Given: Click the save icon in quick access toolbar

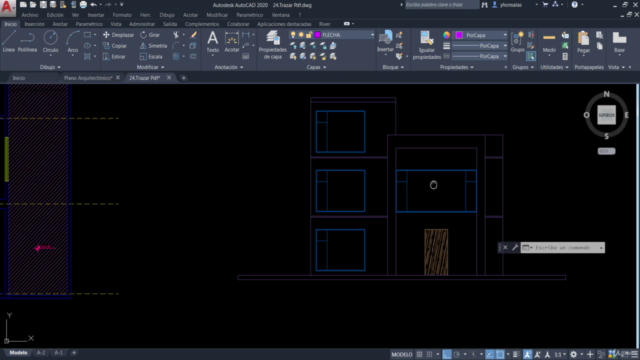Looking at the screenshot, I should point(43,4).
